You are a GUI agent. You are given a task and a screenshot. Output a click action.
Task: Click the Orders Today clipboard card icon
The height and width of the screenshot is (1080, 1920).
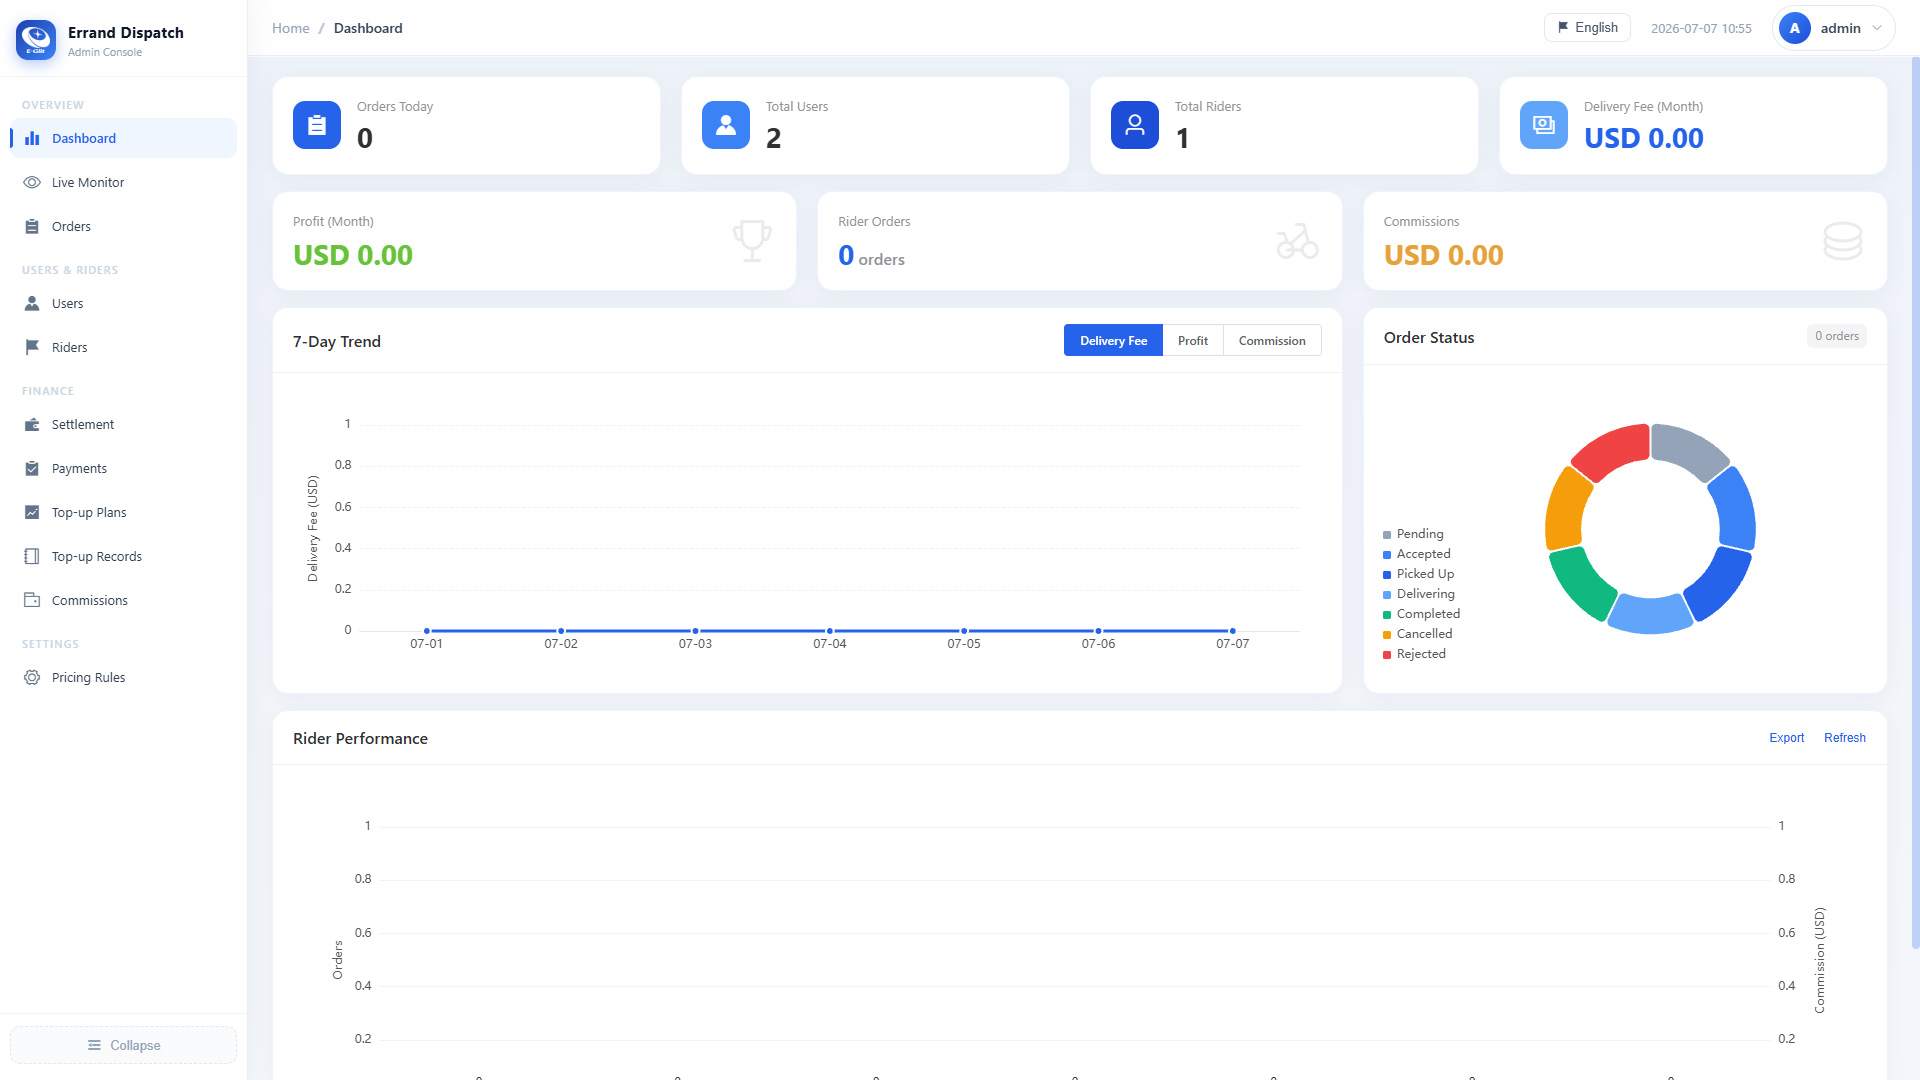(x=317, y=125)
